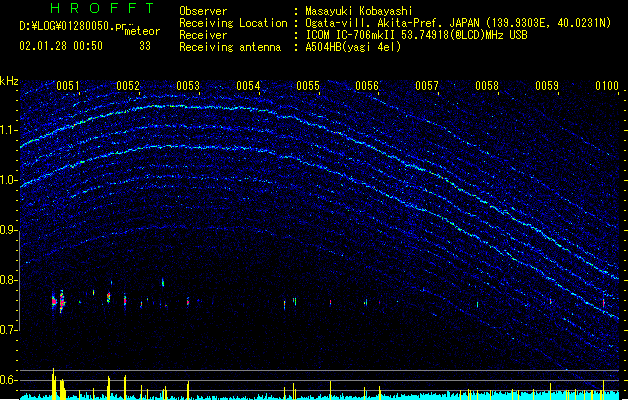629x400 pixels.
Task: Click the A504HB(yagi 4el) antenna text
Action: (353, 47)
